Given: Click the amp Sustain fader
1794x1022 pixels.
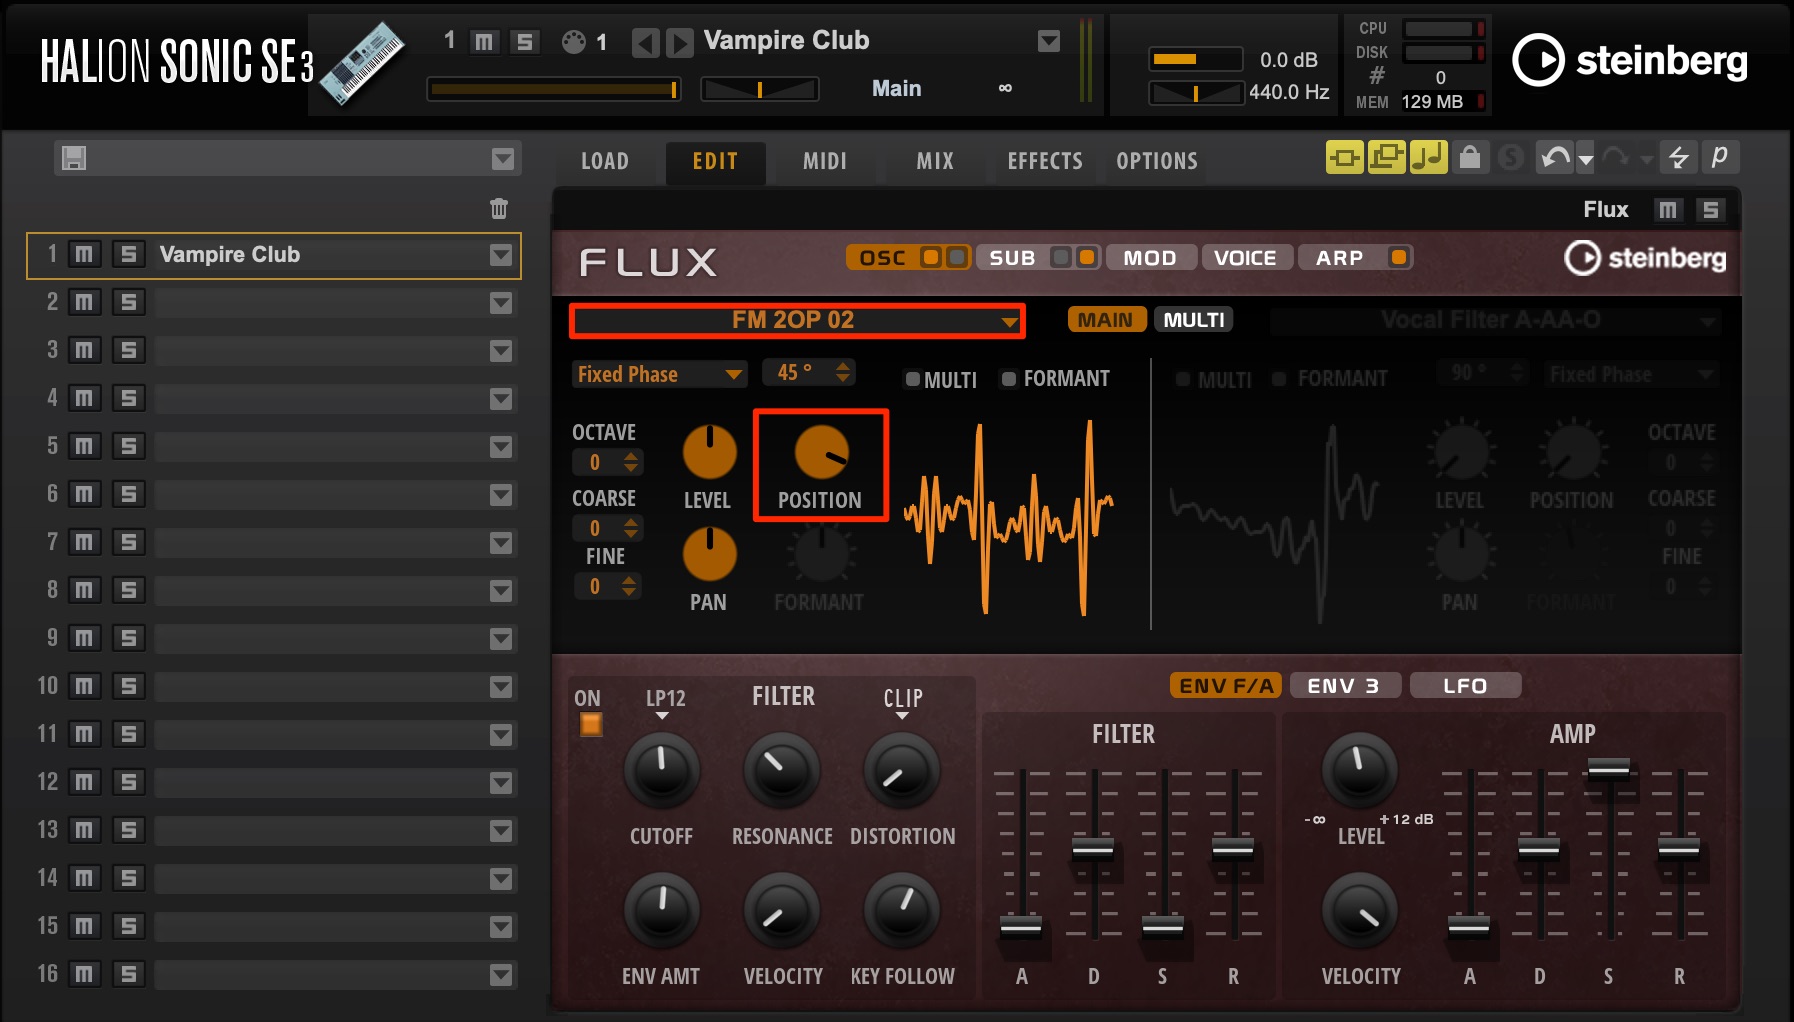Looking at the screenshot, I should [x=1609, y=769].
